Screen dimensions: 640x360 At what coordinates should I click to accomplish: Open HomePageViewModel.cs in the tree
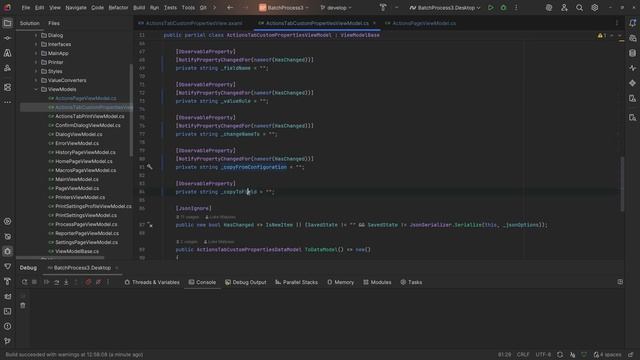pyautogui.click(x=84, y=161)
